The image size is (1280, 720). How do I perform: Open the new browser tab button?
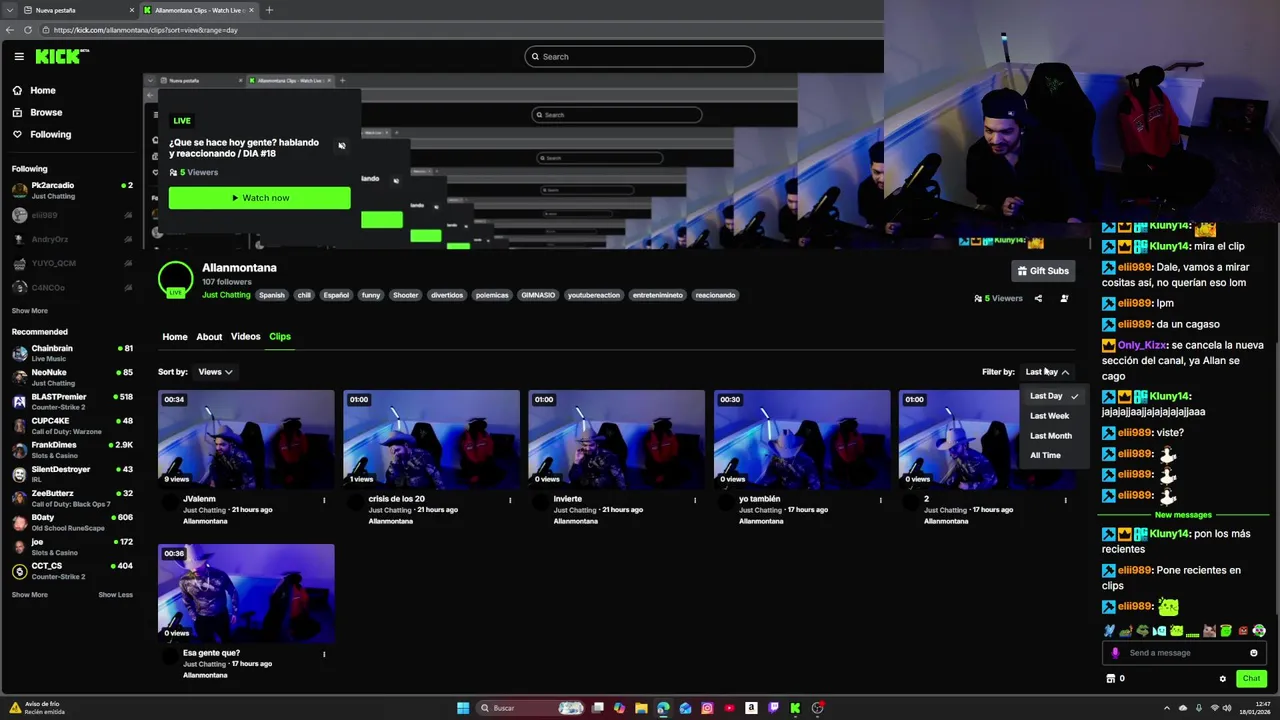click(x=269, y=10)
